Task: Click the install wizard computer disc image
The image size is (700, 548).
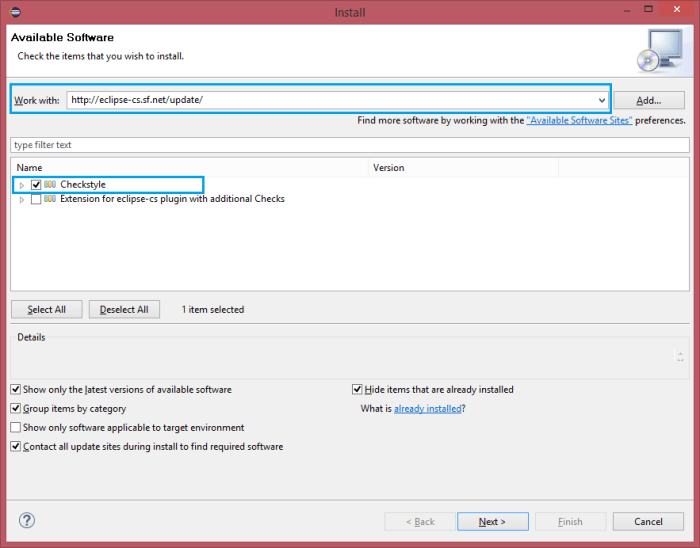Action: (x=660, y=50)
